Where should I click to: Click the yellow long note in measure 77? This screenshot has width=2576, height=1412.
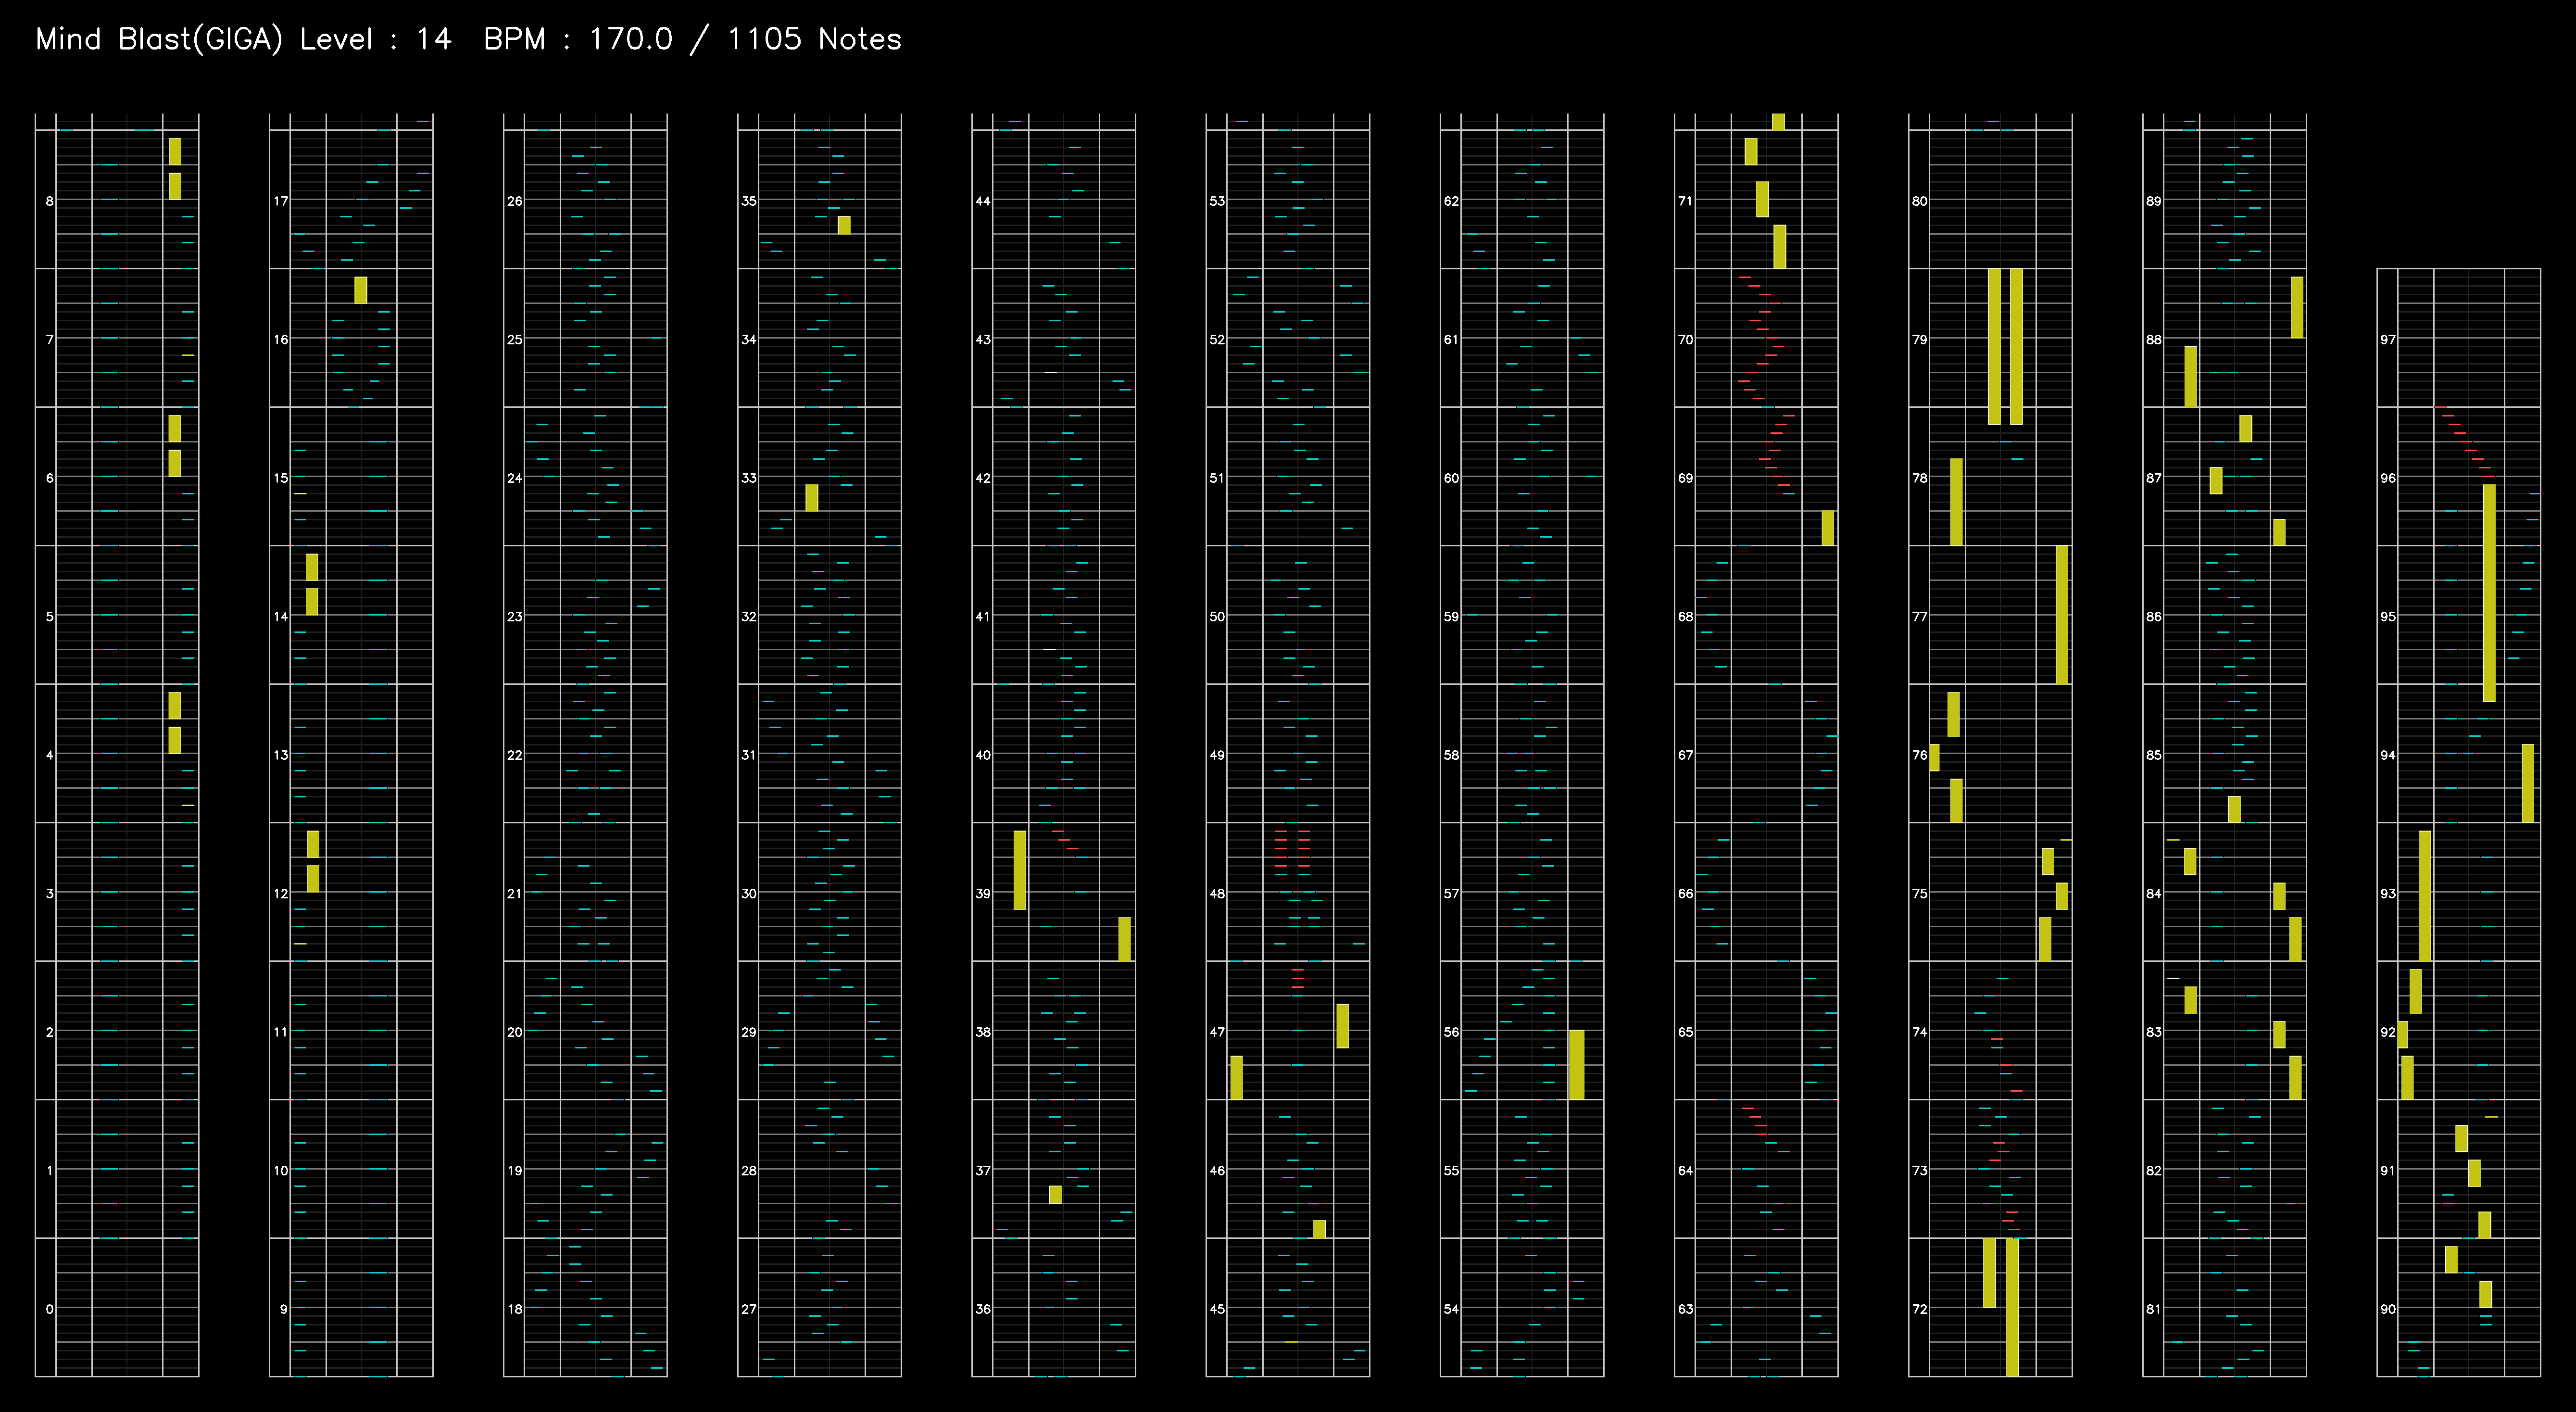coord(2062,615)
